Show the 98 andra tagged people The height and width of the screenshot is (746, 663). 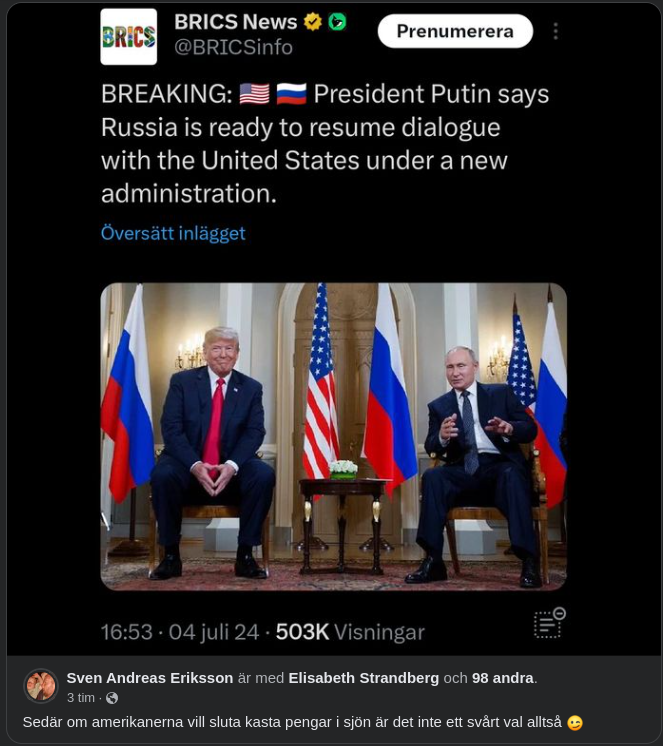click(x=503, y=678)
